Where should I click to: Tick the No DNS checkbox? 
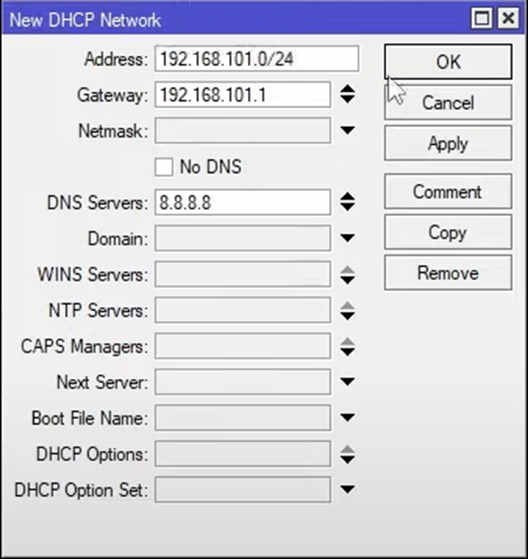point(164,167)
